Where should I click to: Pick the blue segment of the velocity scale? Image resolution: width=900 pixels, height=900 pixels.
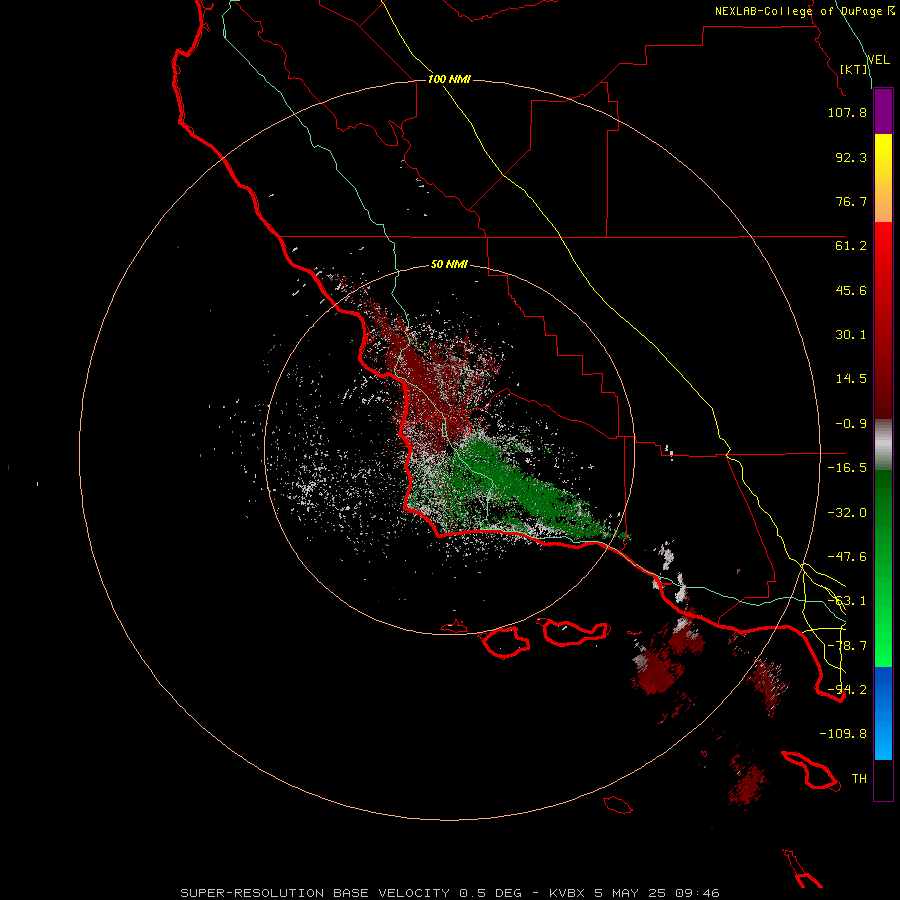(x=883, y=713)
